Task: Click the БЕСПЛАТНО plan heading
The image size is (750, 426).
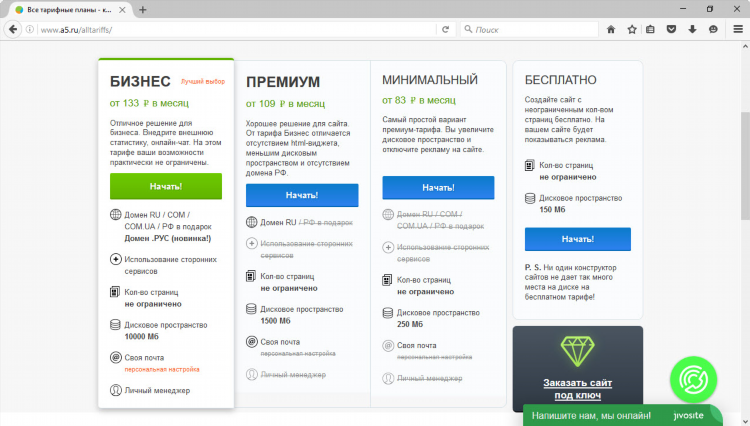Action: pyautogui.click(x=561, y=80)
